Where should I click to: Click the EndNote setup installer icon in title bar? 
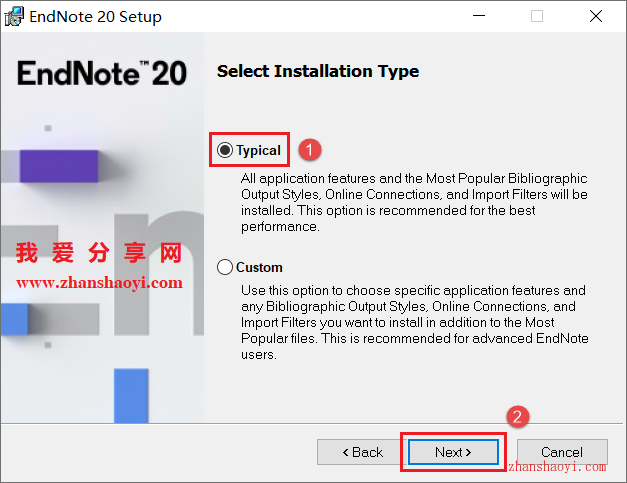[x=14, y=16]
